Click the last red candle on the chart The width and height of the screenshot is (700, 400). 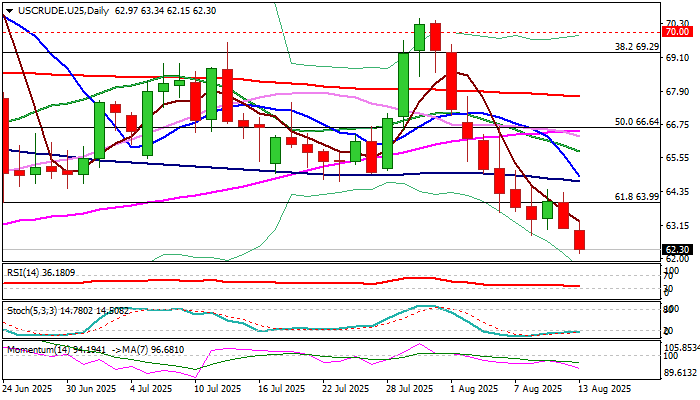[580, 239]
